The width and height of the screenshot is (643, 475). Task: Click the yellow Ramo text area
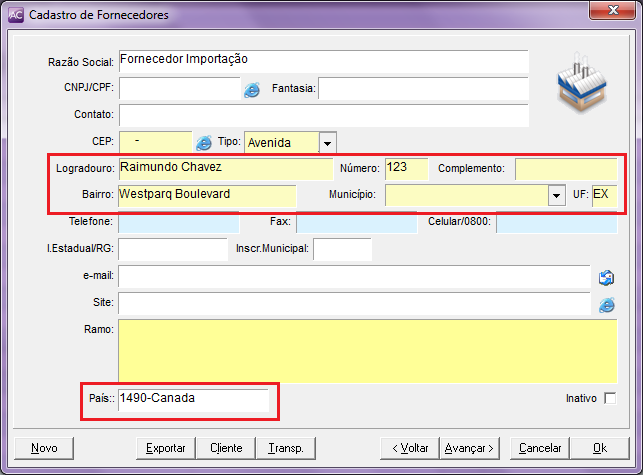pyautogui.click(x=367, y=351)
